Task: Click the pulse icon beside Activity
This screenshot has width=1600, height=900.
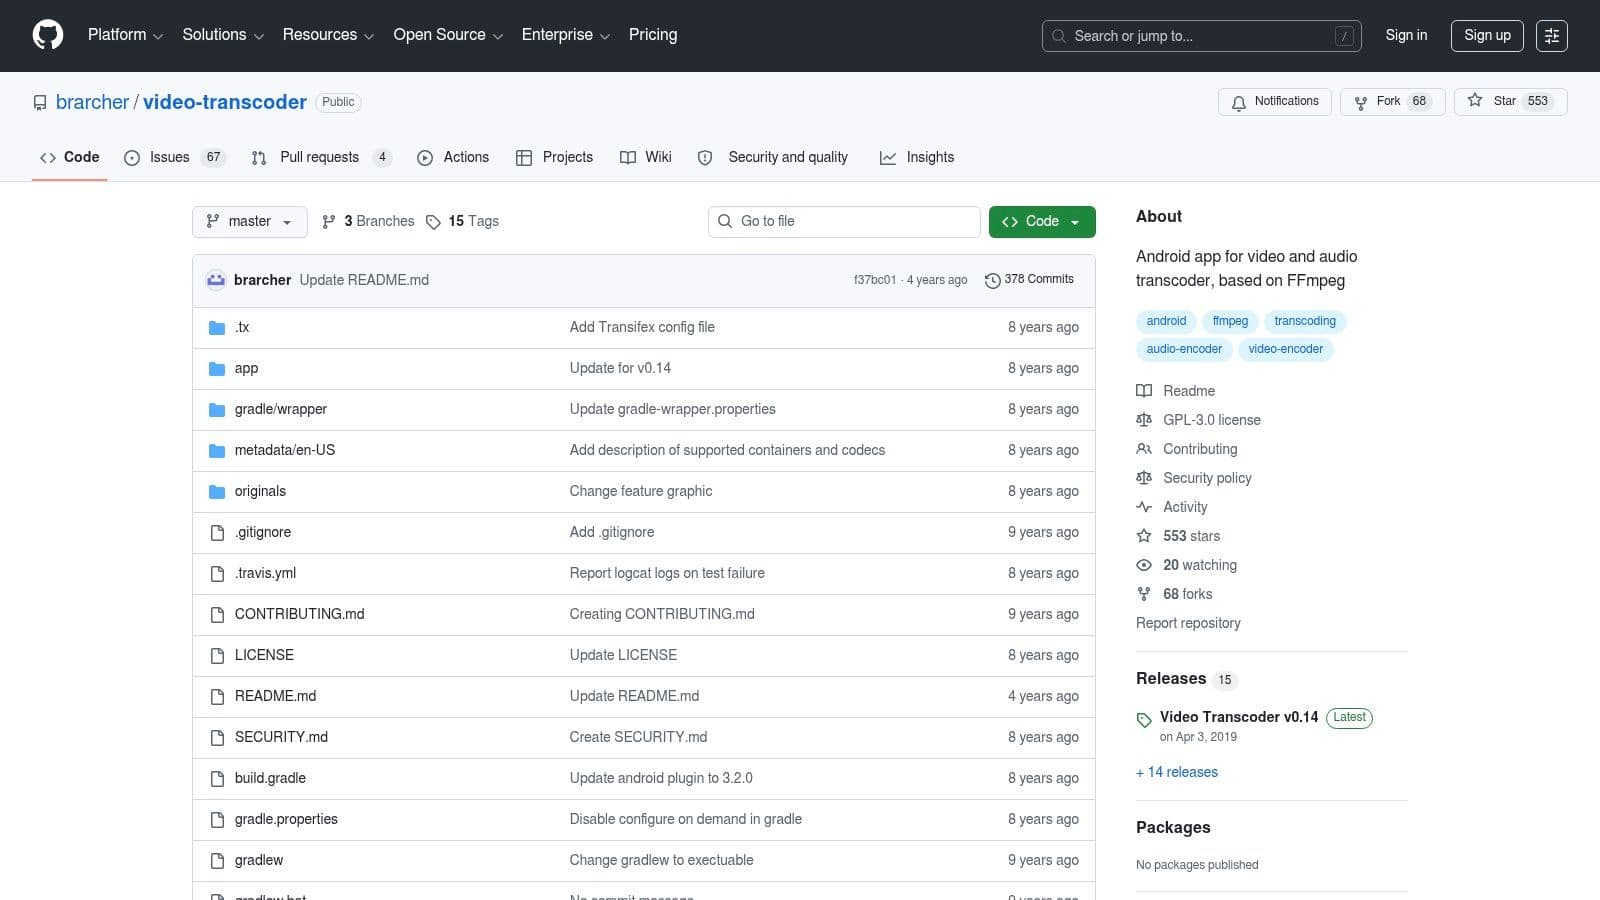Action: pyautogui.click(x=1144, y=507)
